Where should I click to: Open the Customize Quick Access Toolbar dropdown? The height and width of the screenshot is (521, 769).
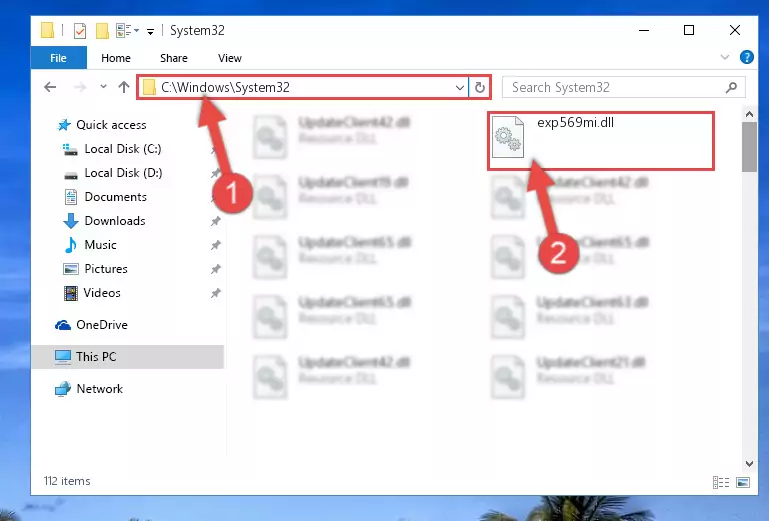151,31
